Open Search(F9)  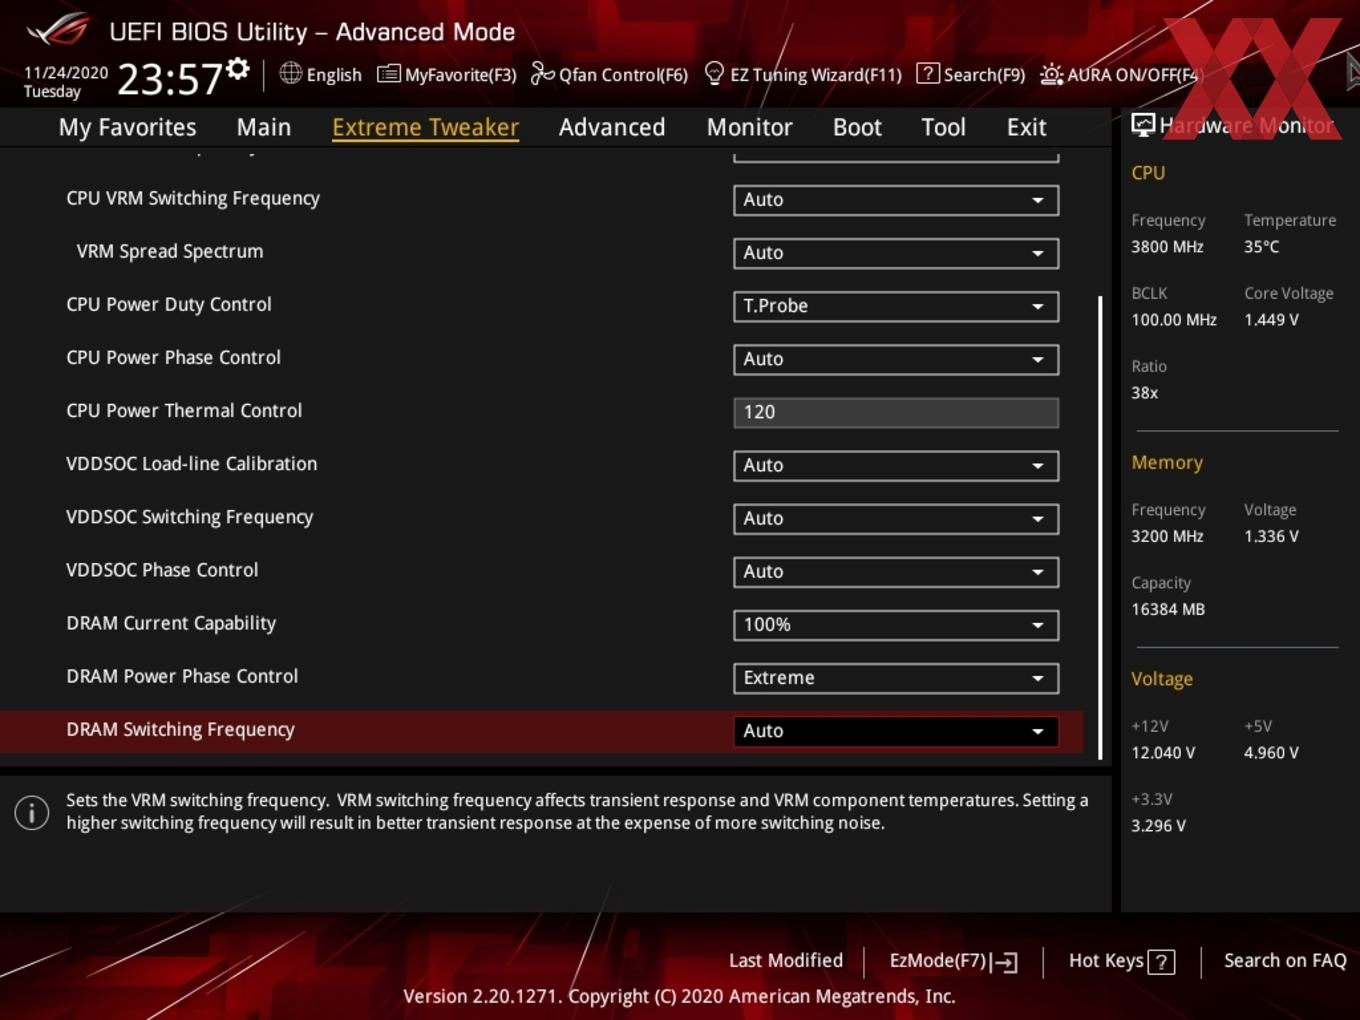tap(984, 75)
